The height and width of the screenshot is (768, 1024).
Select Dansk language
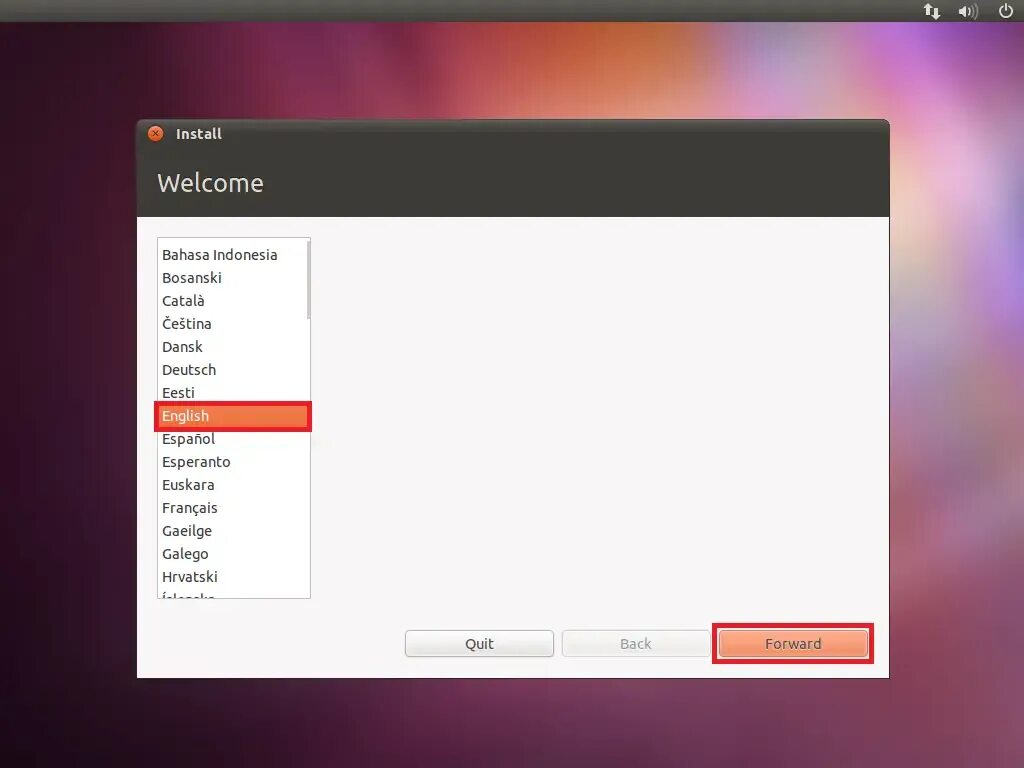point(232,347)
